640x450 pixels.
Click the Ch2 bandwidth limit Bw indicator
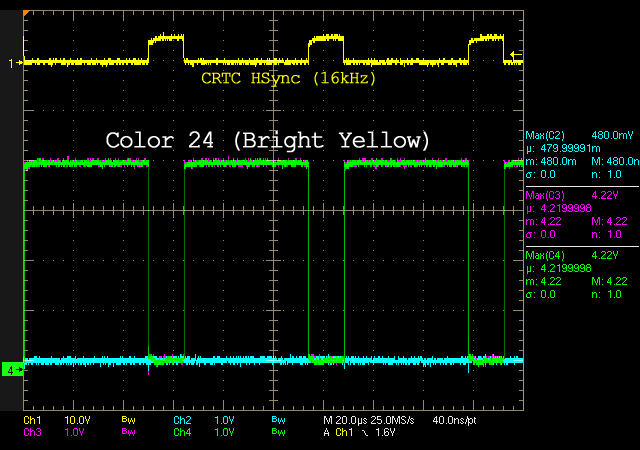pos(278,420)
